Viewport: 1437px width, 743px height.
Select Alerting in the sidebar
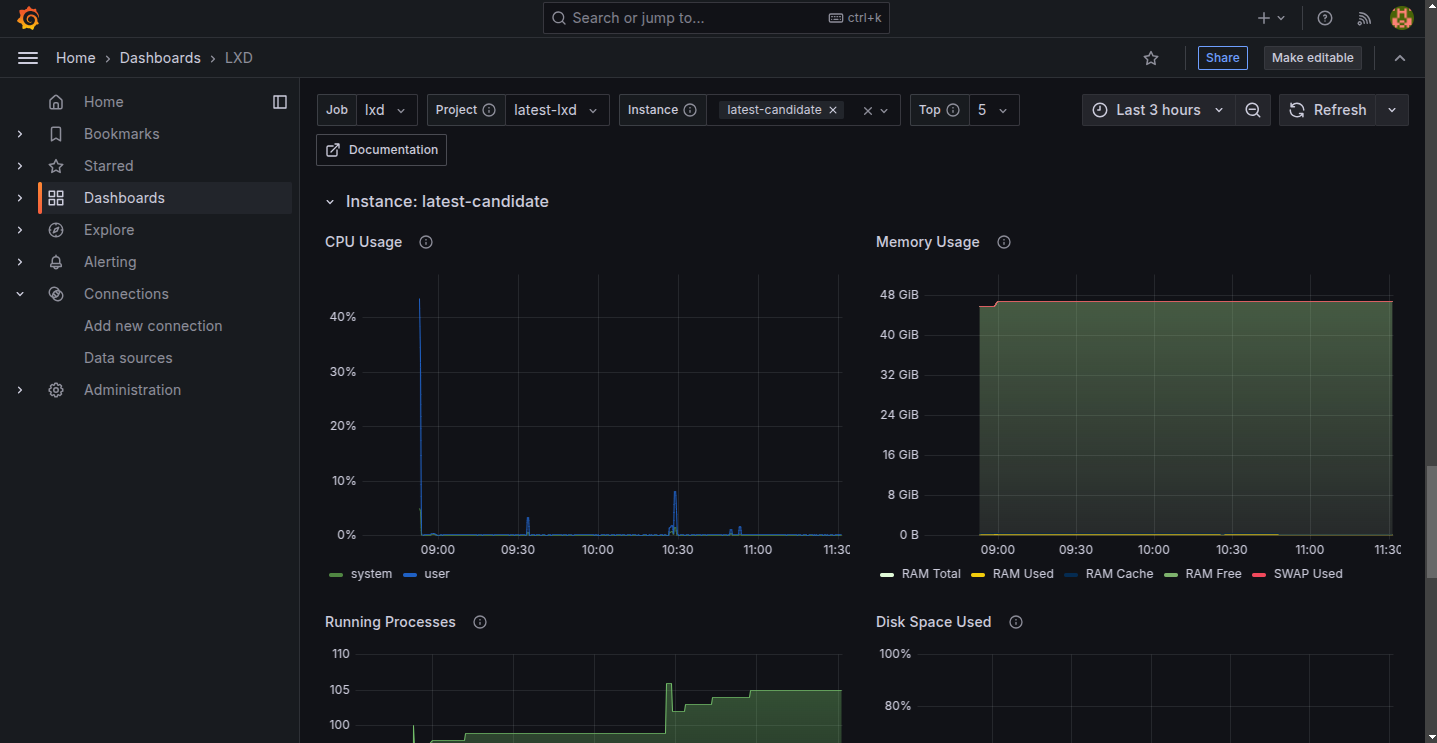110,261
